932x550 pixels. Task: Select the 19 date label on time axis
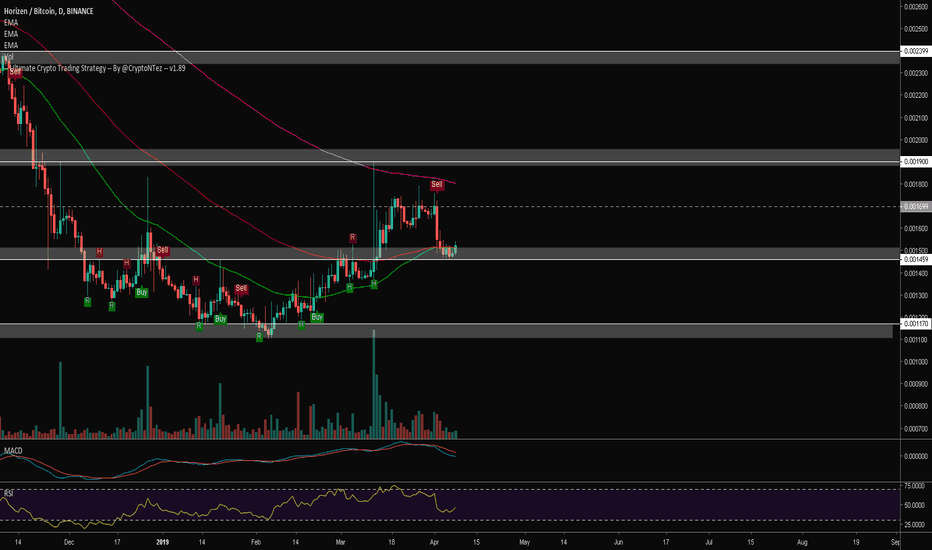click(856, 542)
